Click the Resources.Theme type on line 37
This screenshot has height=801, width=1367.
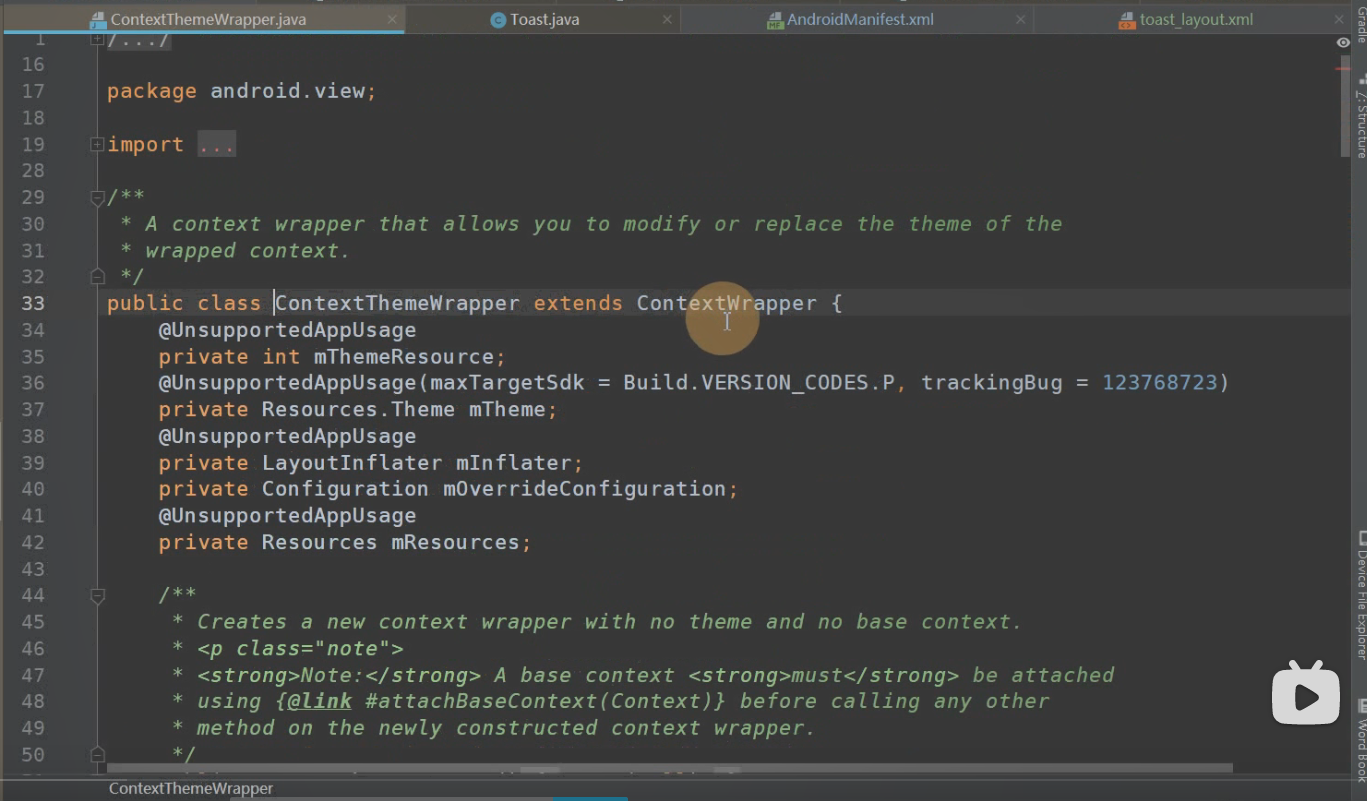point(359,410)
